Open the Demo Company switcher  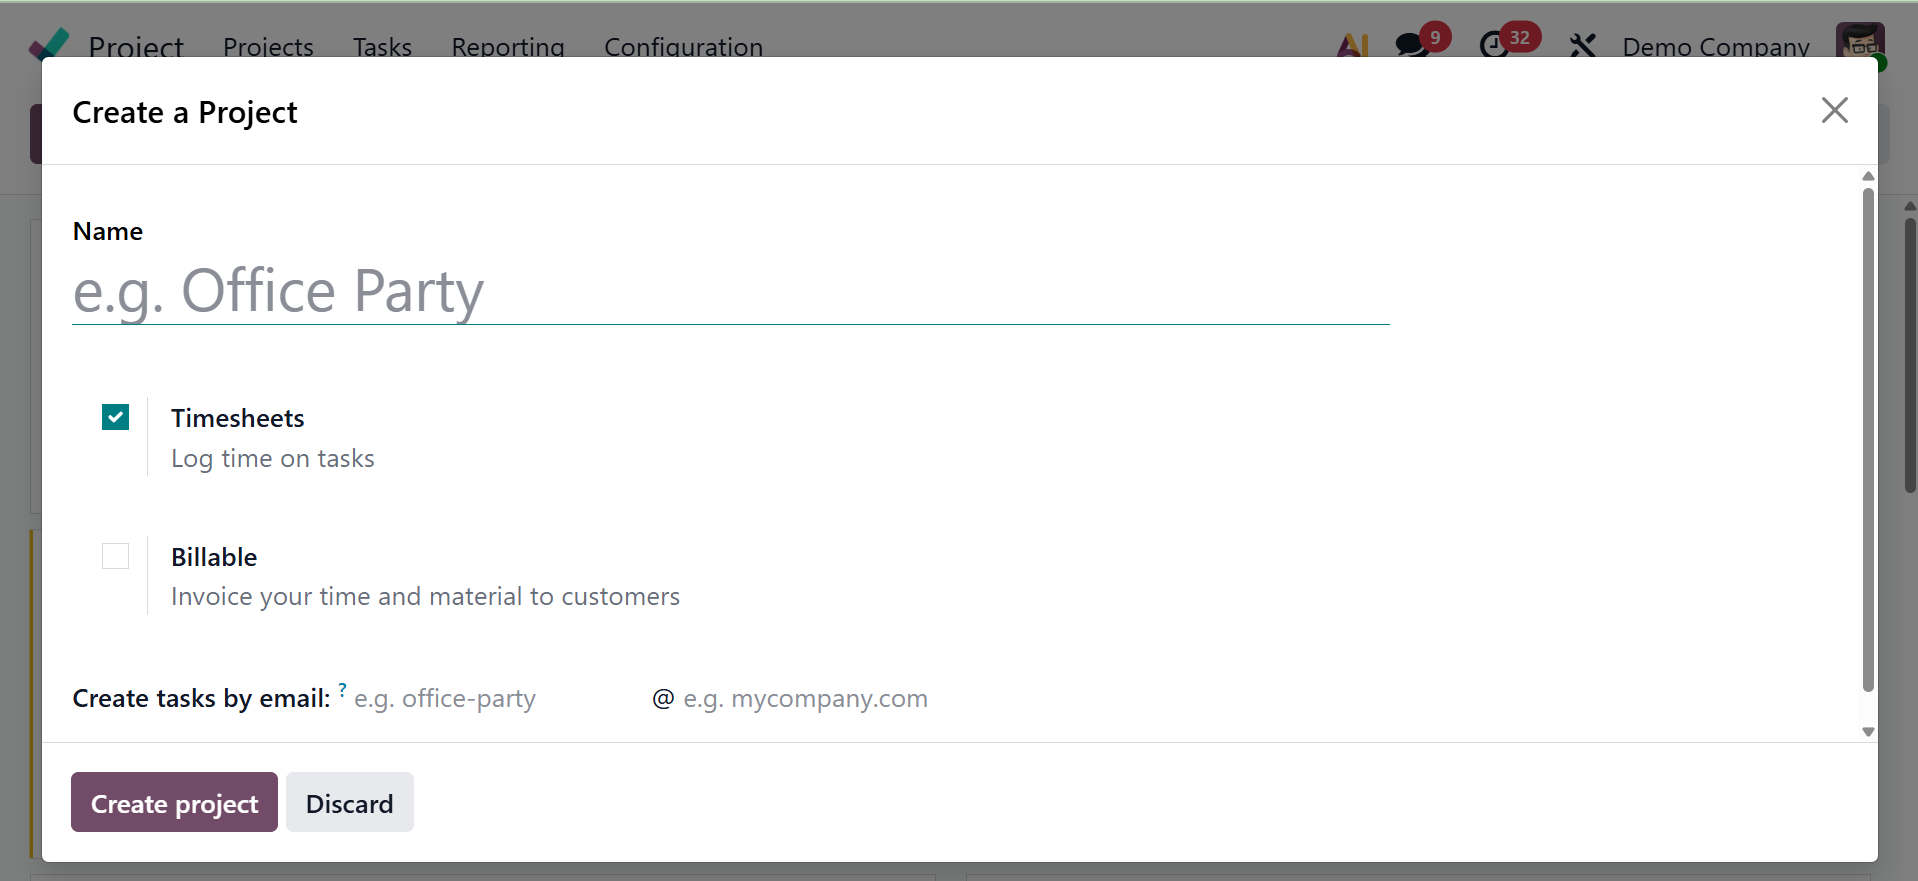coord(1715,47)
